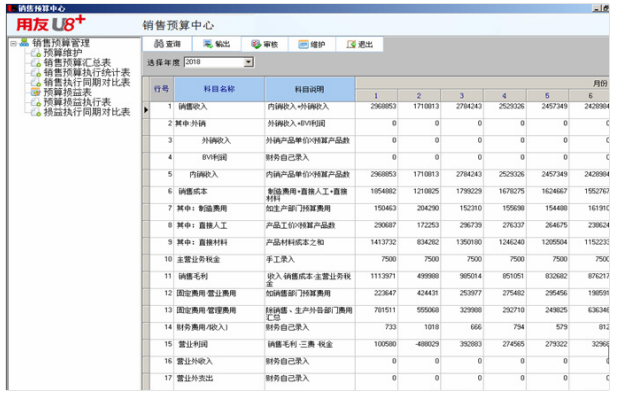Select the row marker for row 1
620x398 pixels.
click(x=146, y=110)
